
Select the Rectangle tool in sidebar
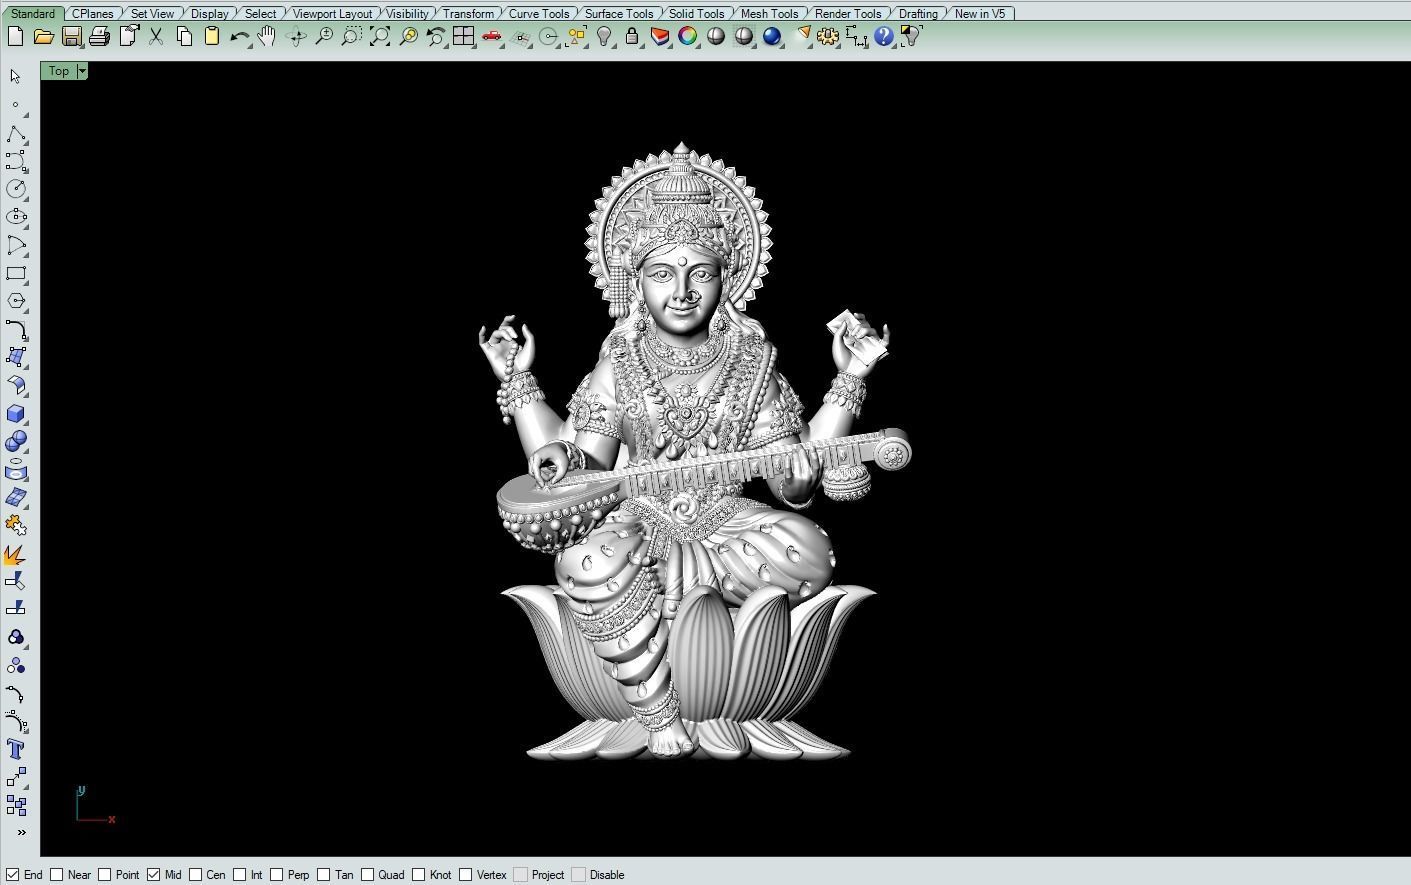tap(16, 273)
